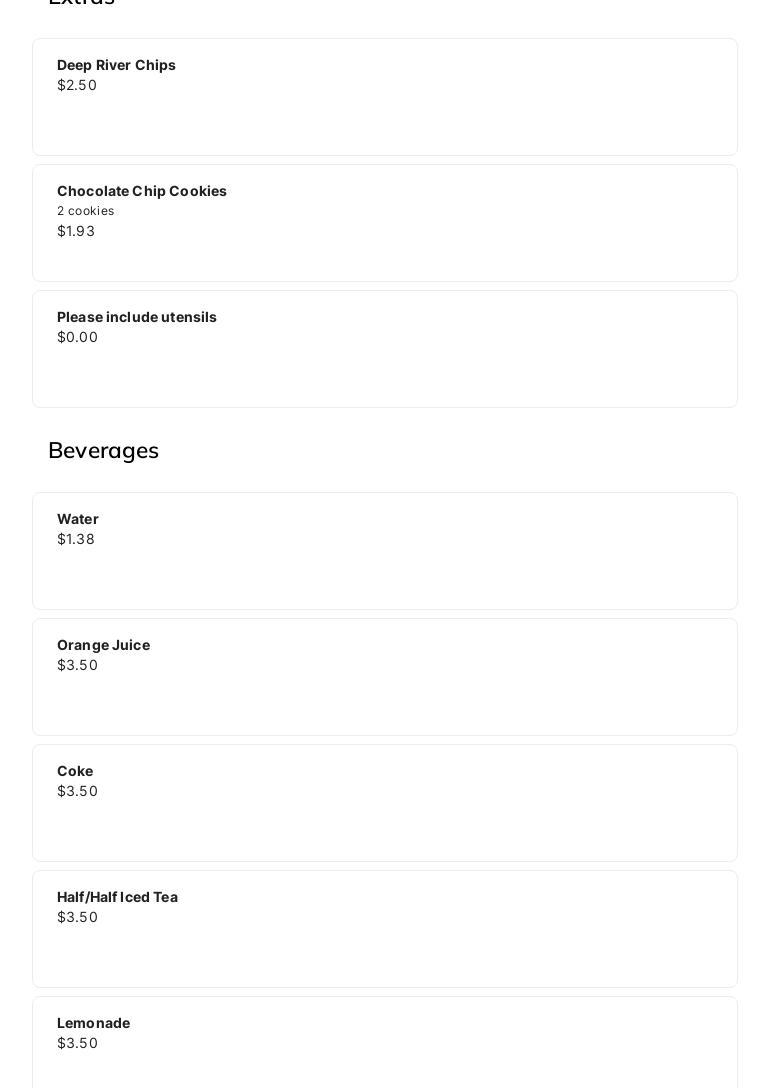
Task: Click the $2.50 Deep River Chips price
Action: pos(77,85)
